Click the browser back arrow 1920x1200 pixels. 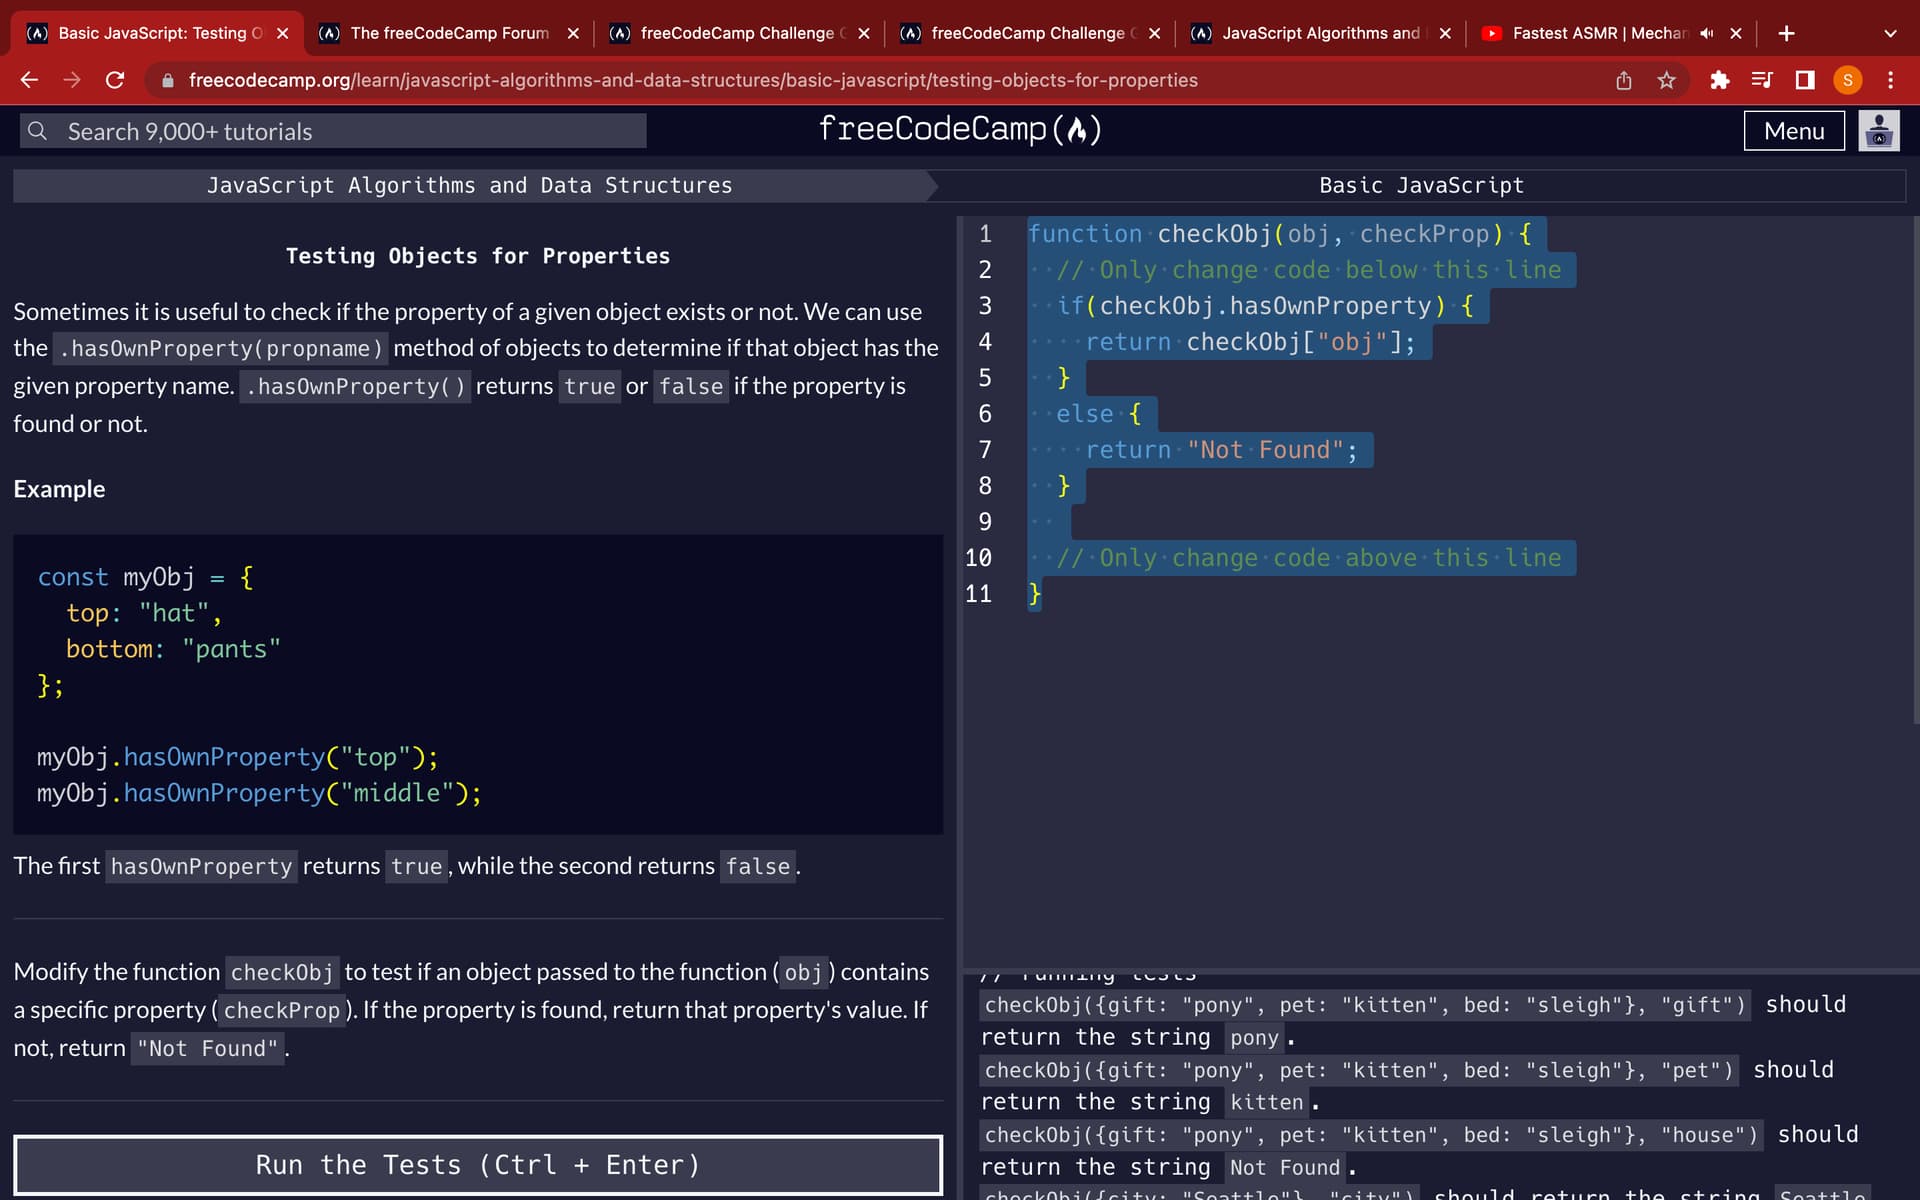point(29,80)
